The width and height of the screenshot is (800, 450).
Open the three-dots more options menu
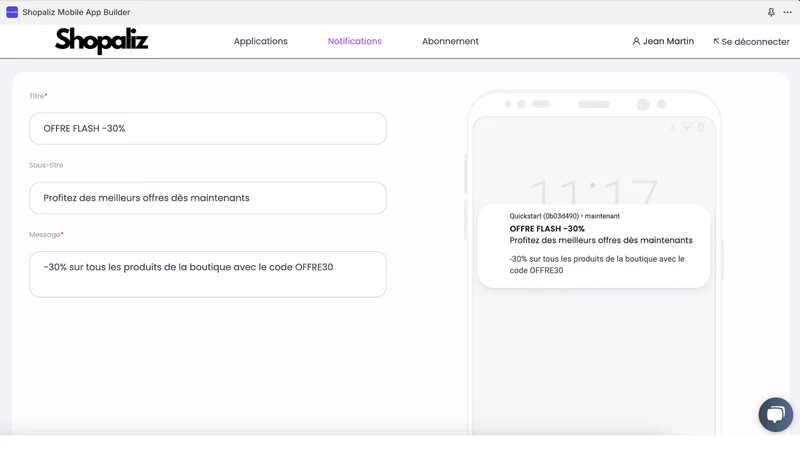coord(787,12)
